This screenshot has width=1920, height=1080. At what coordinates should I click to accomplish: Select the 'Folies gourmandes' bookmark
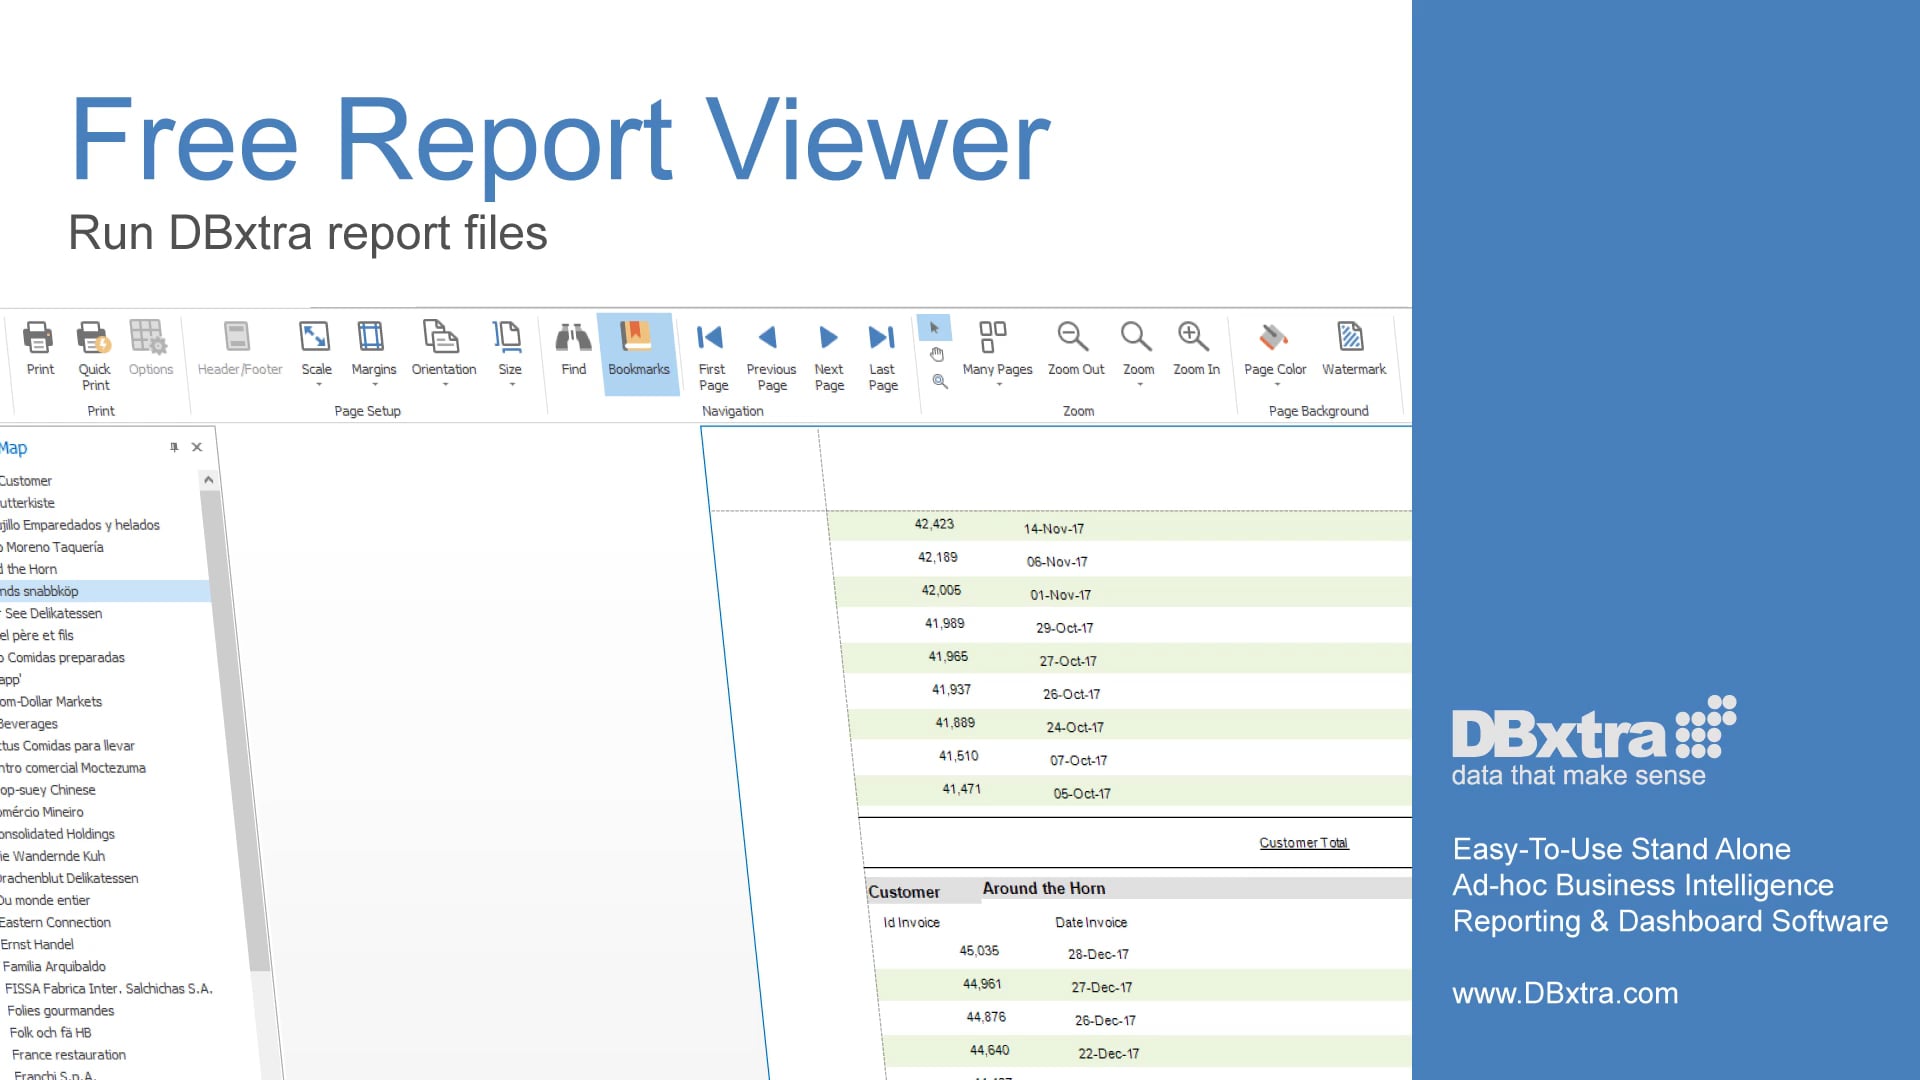click(60, 1011)
